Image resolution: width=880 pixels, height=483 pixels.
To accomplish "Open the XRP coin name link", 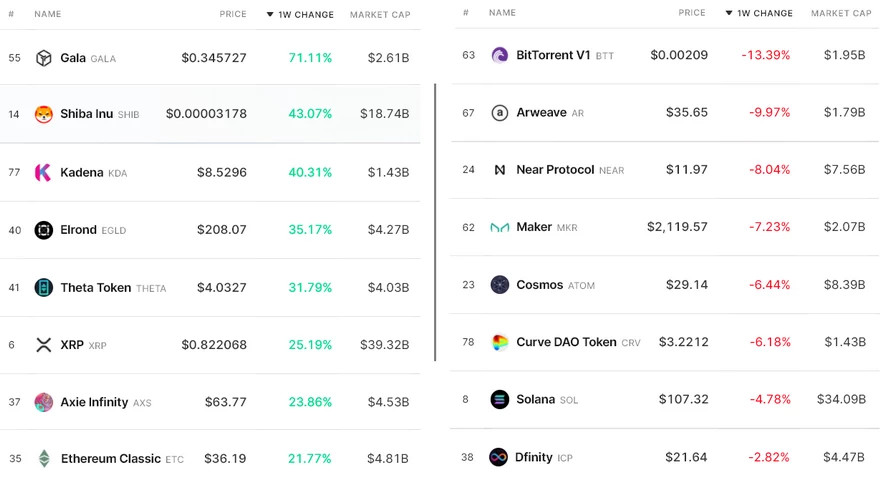I will point(72,345).
